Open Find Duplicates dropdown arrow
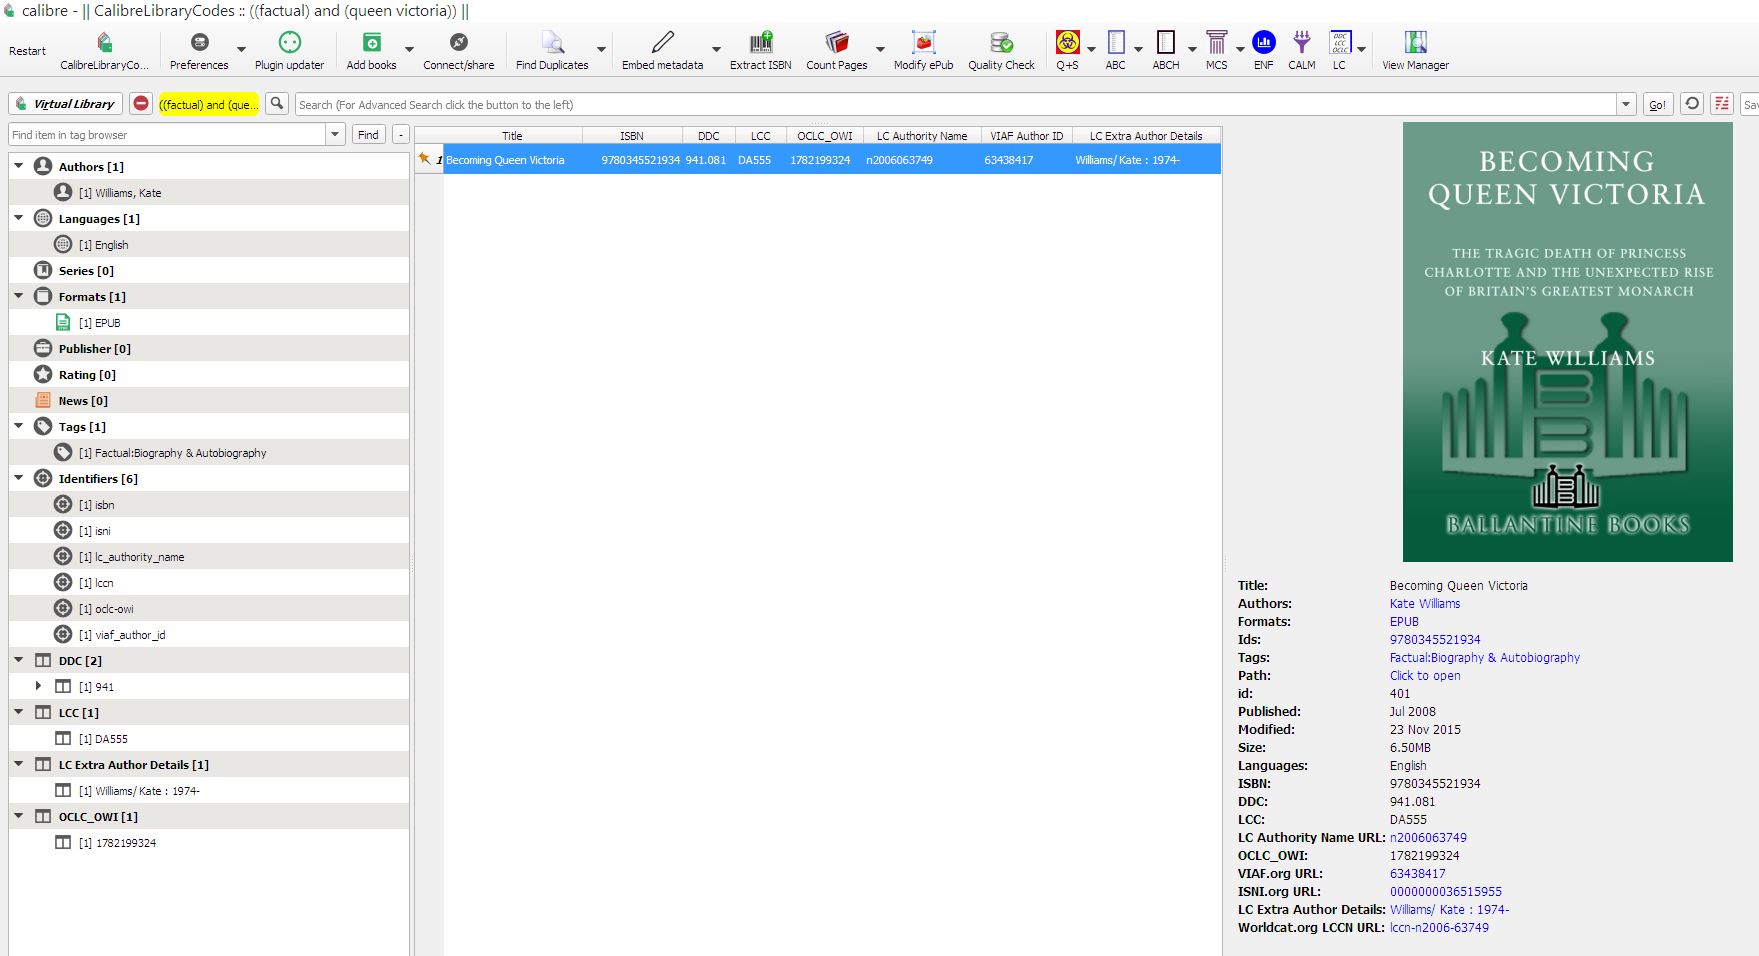 [x=601, y=48]
